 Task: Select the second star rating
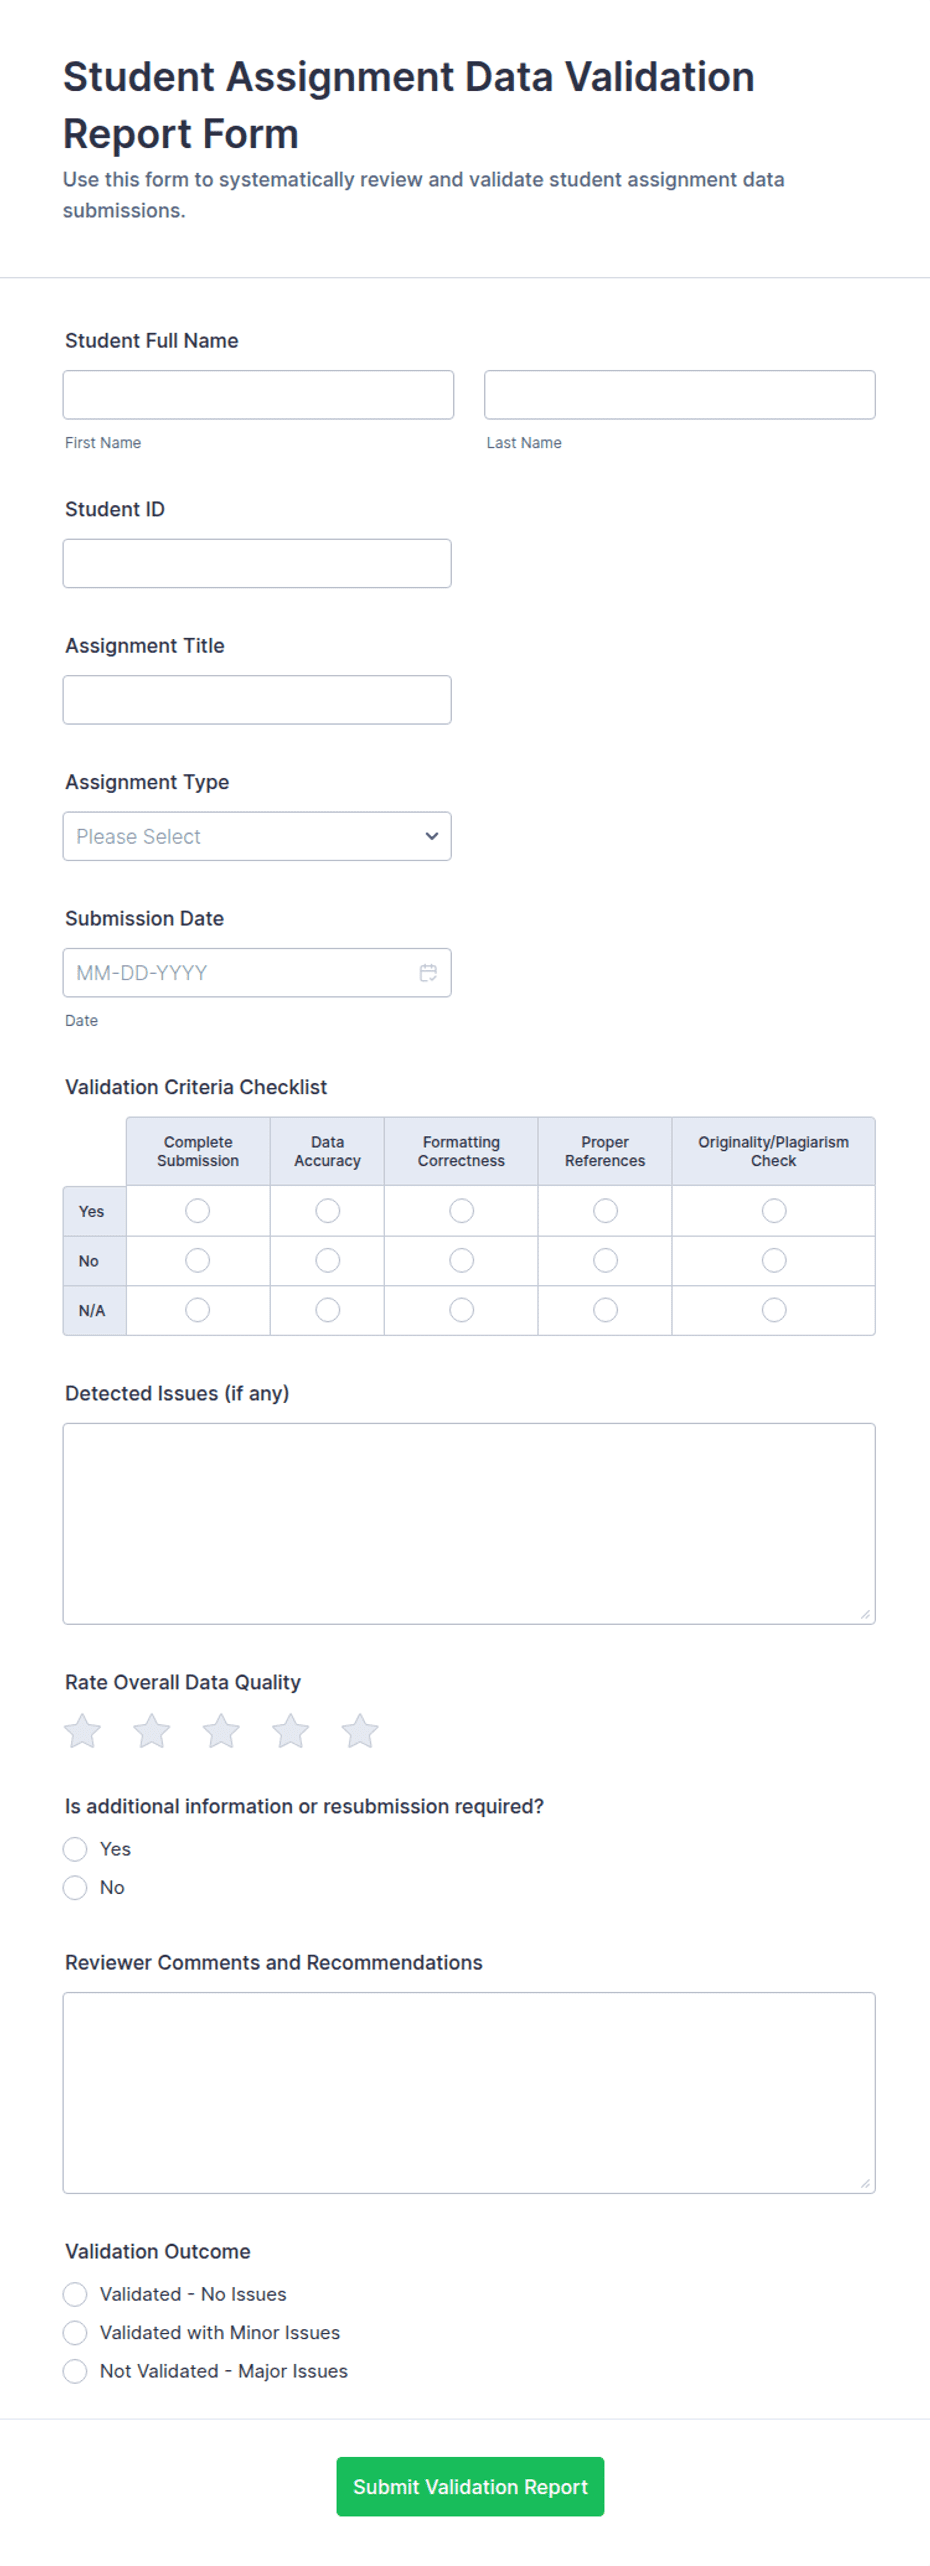click(152, 1730)
